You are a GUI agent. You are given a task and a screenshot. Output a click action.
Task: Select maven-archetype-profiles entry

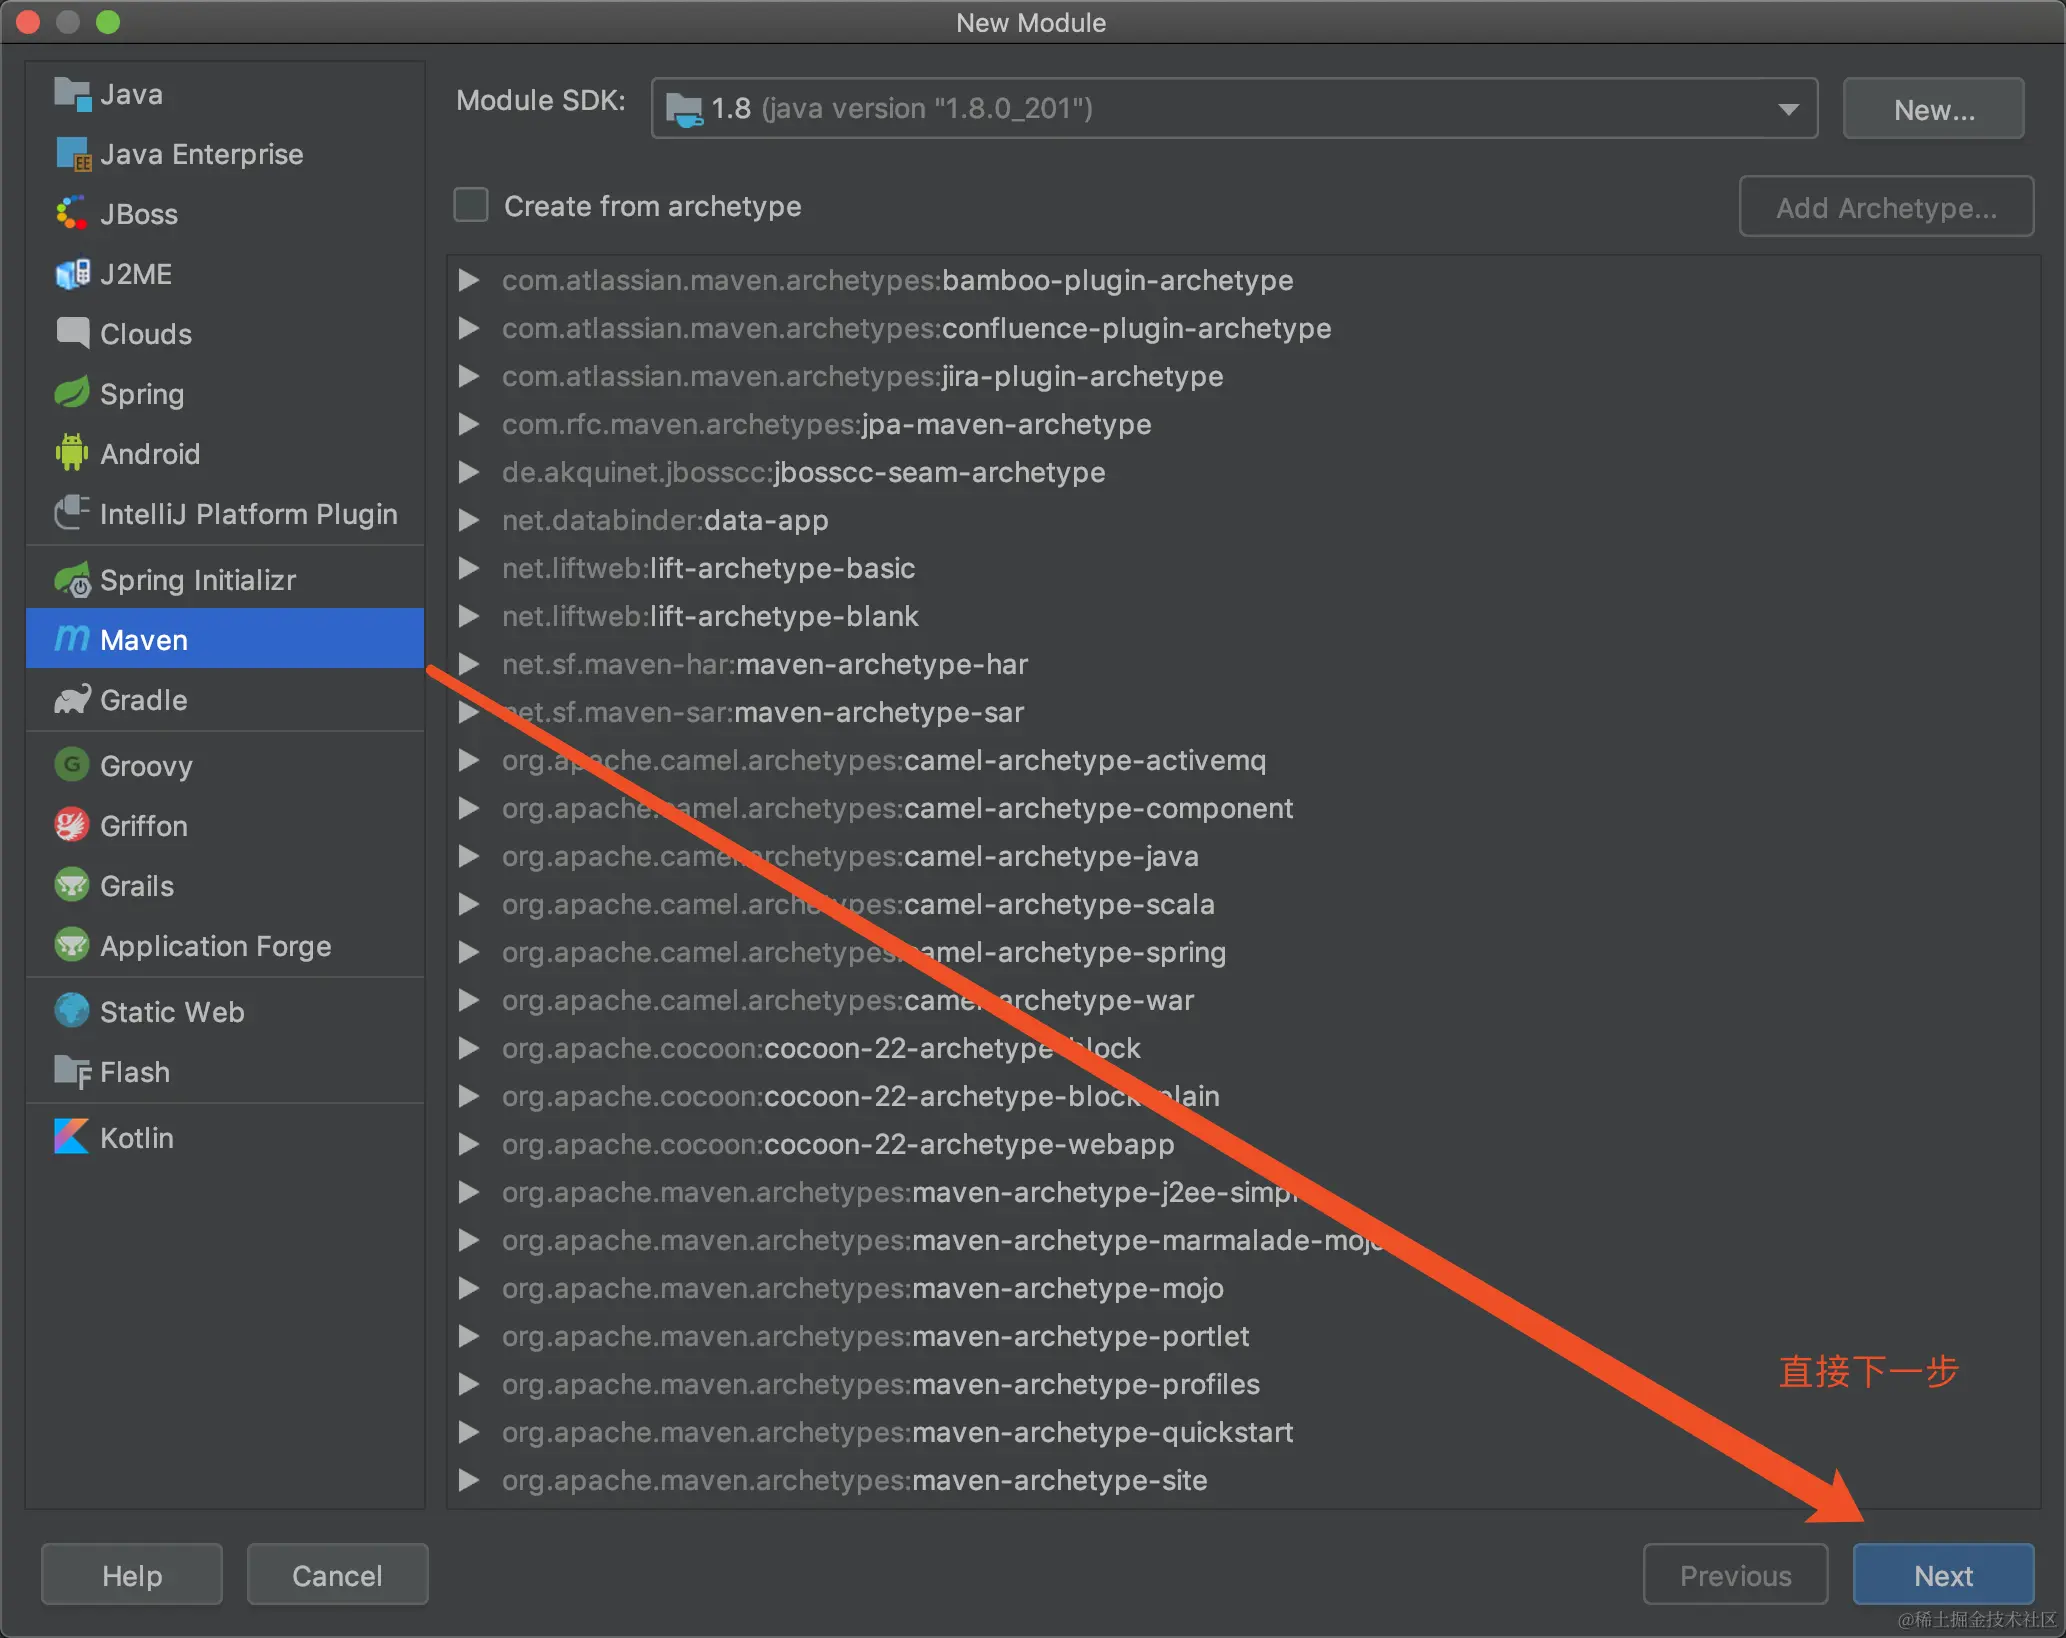click(x=881, y=1384)
